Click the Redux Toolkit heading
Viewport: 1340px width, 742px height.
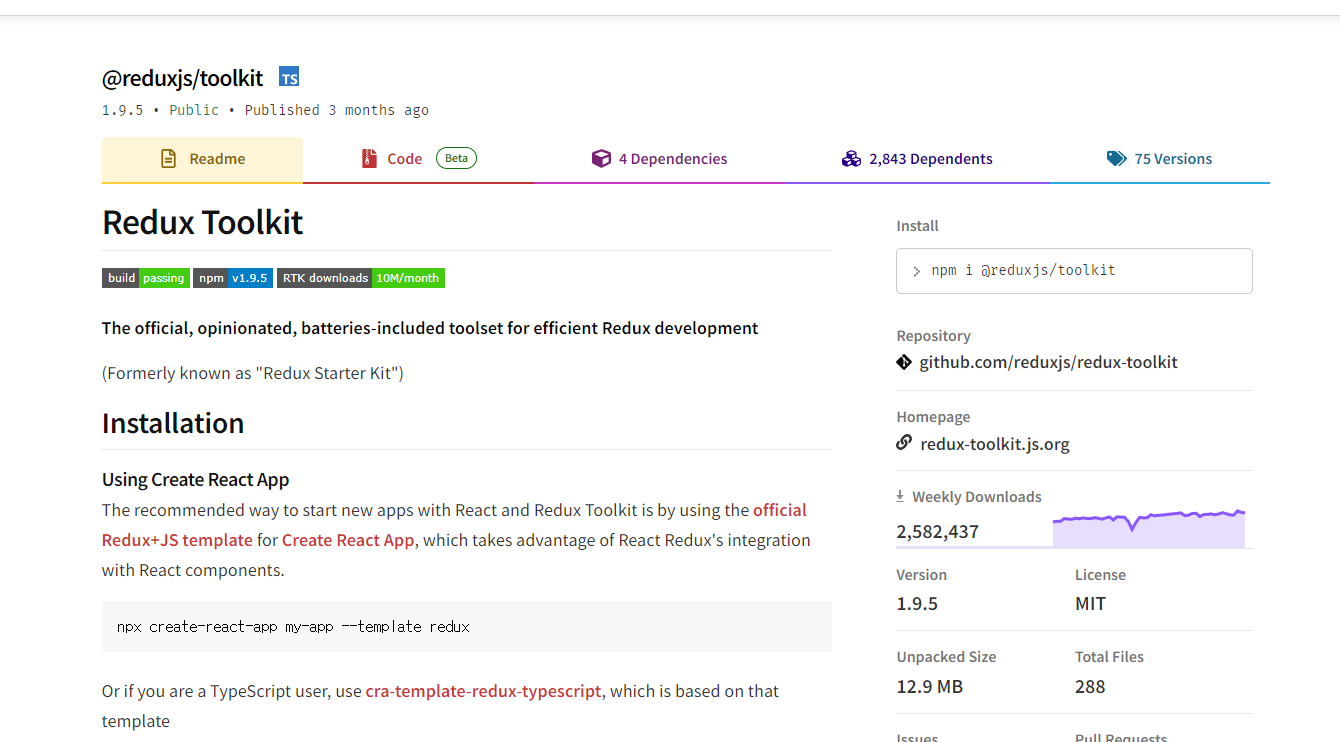(x=202, y=222)
